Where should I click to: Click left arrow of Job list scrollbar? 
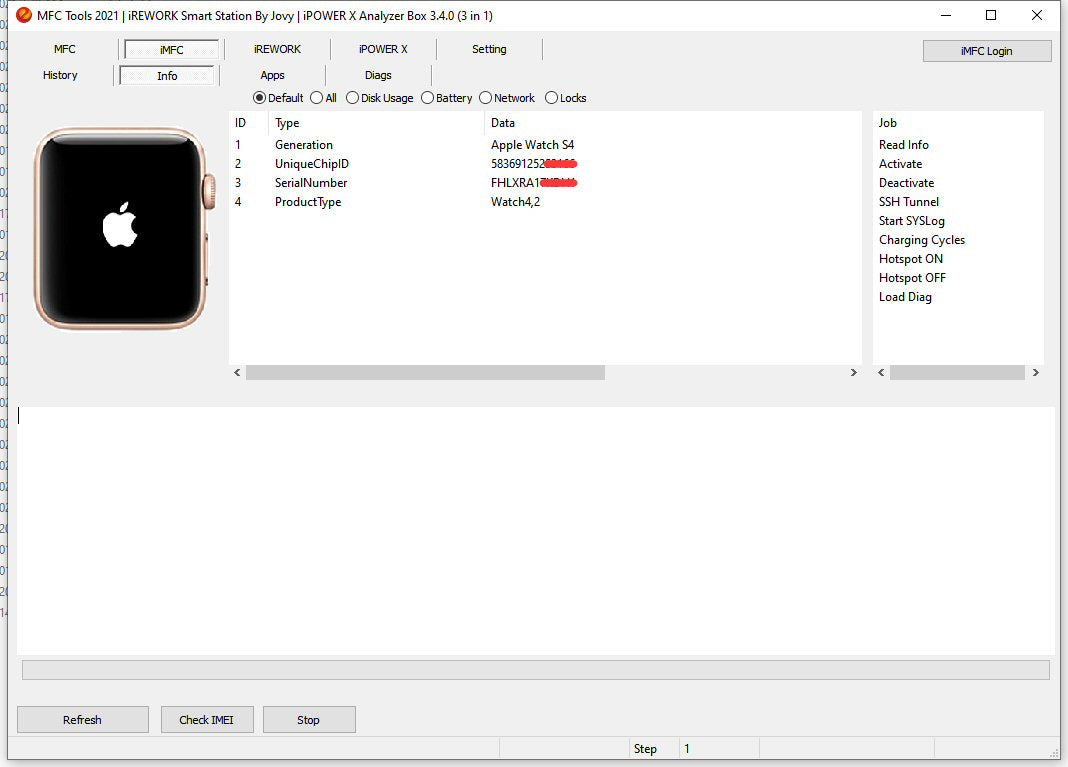pyautogui.click(x=881, y=373)
